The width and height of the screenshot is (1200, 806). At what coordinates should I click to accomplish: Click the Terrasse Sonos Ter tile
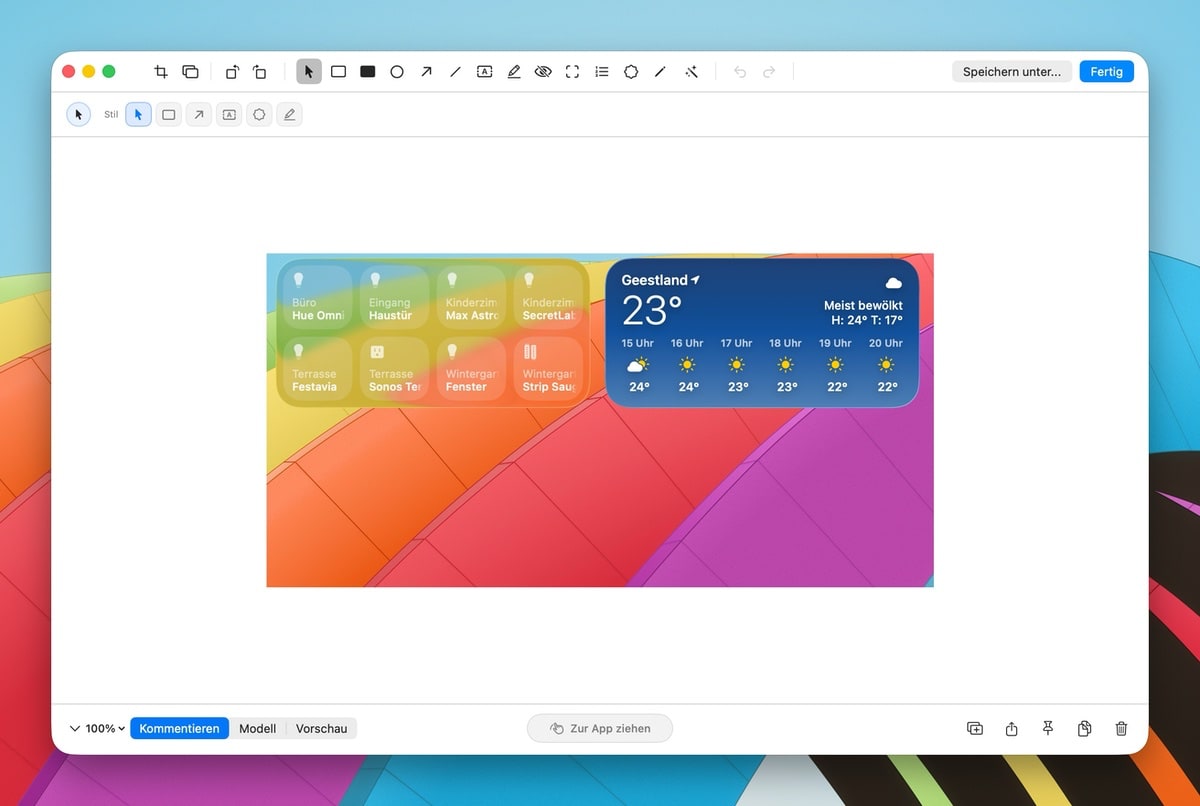(x=394, y=369)
